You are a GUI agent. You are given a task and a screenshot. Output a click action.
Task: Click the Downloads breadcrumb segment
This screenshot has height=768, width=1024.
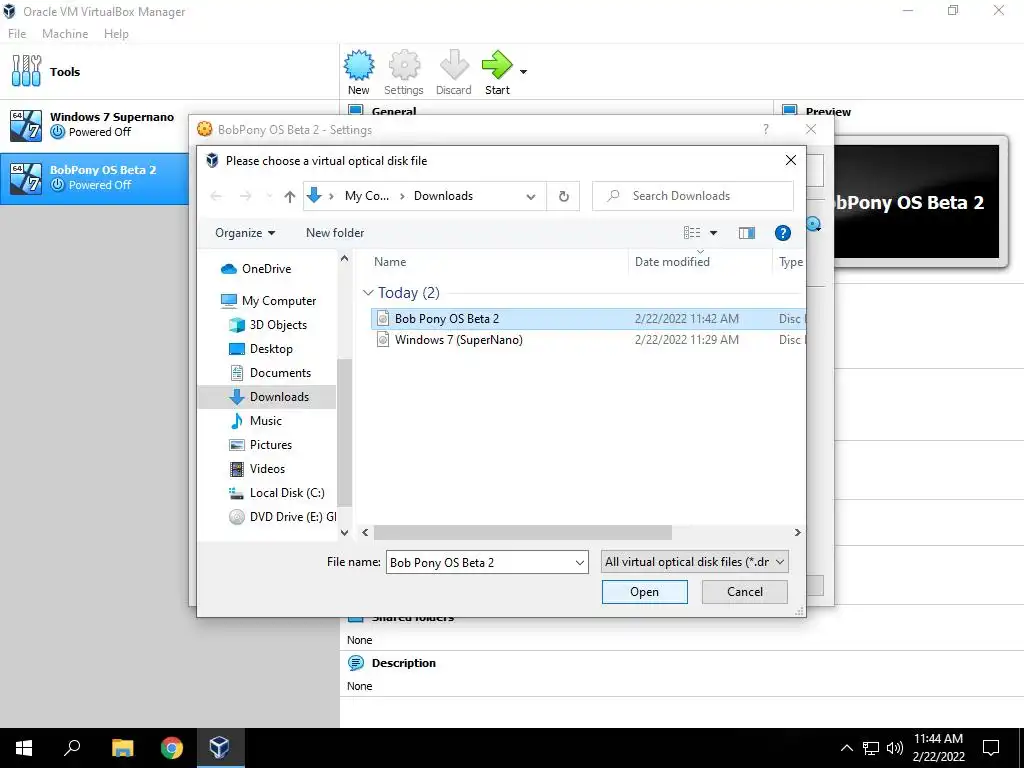click(443, 196)
